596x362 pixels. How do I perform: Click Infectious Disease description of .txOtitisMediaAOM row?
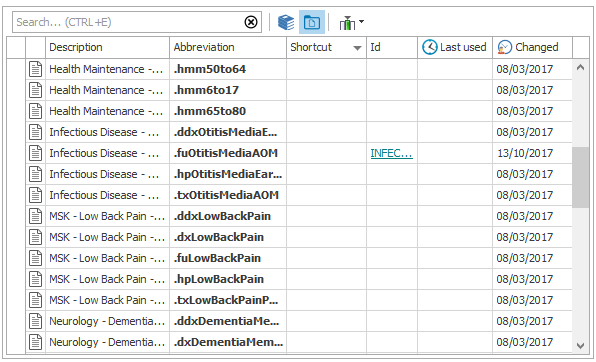coord(104,195)
